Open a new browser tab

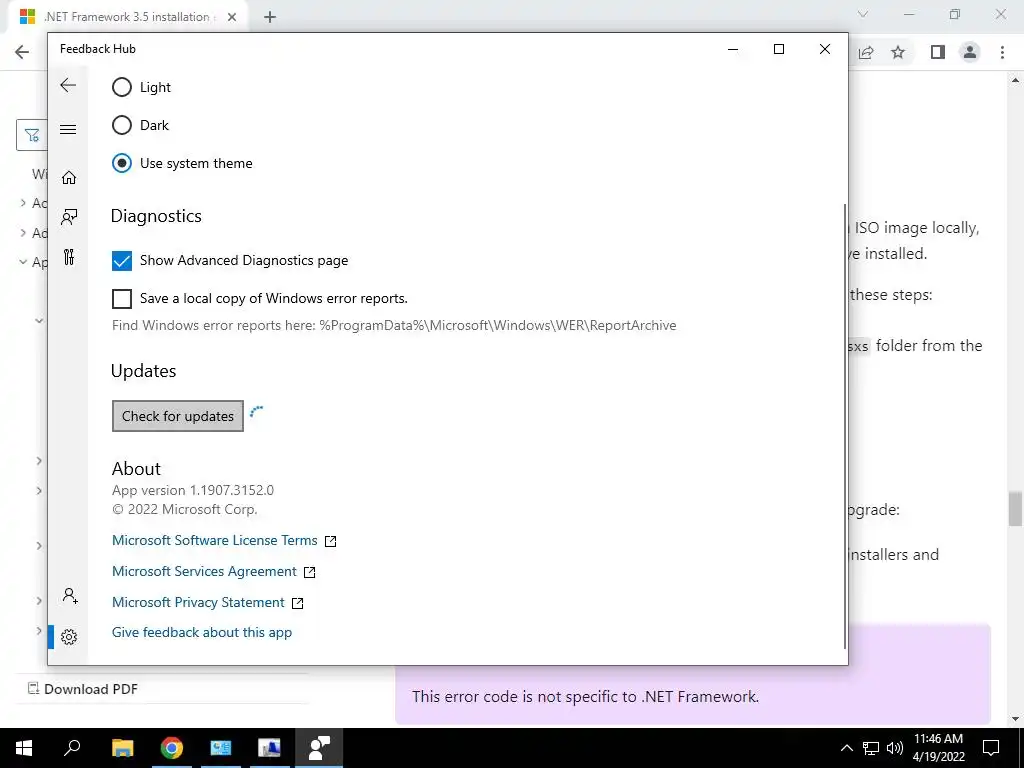270,18
